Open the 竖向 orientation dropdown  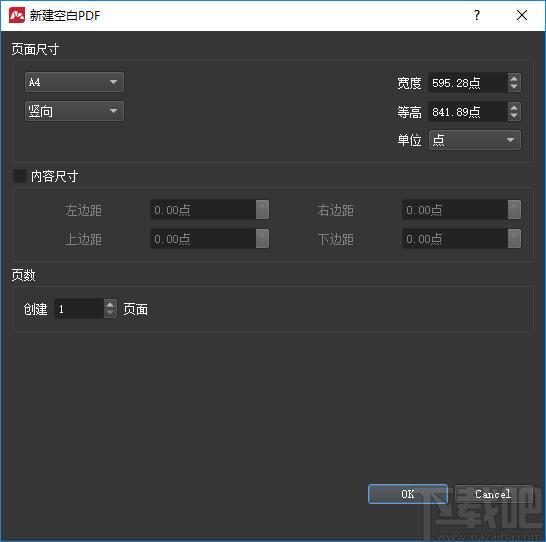[74, 111]
